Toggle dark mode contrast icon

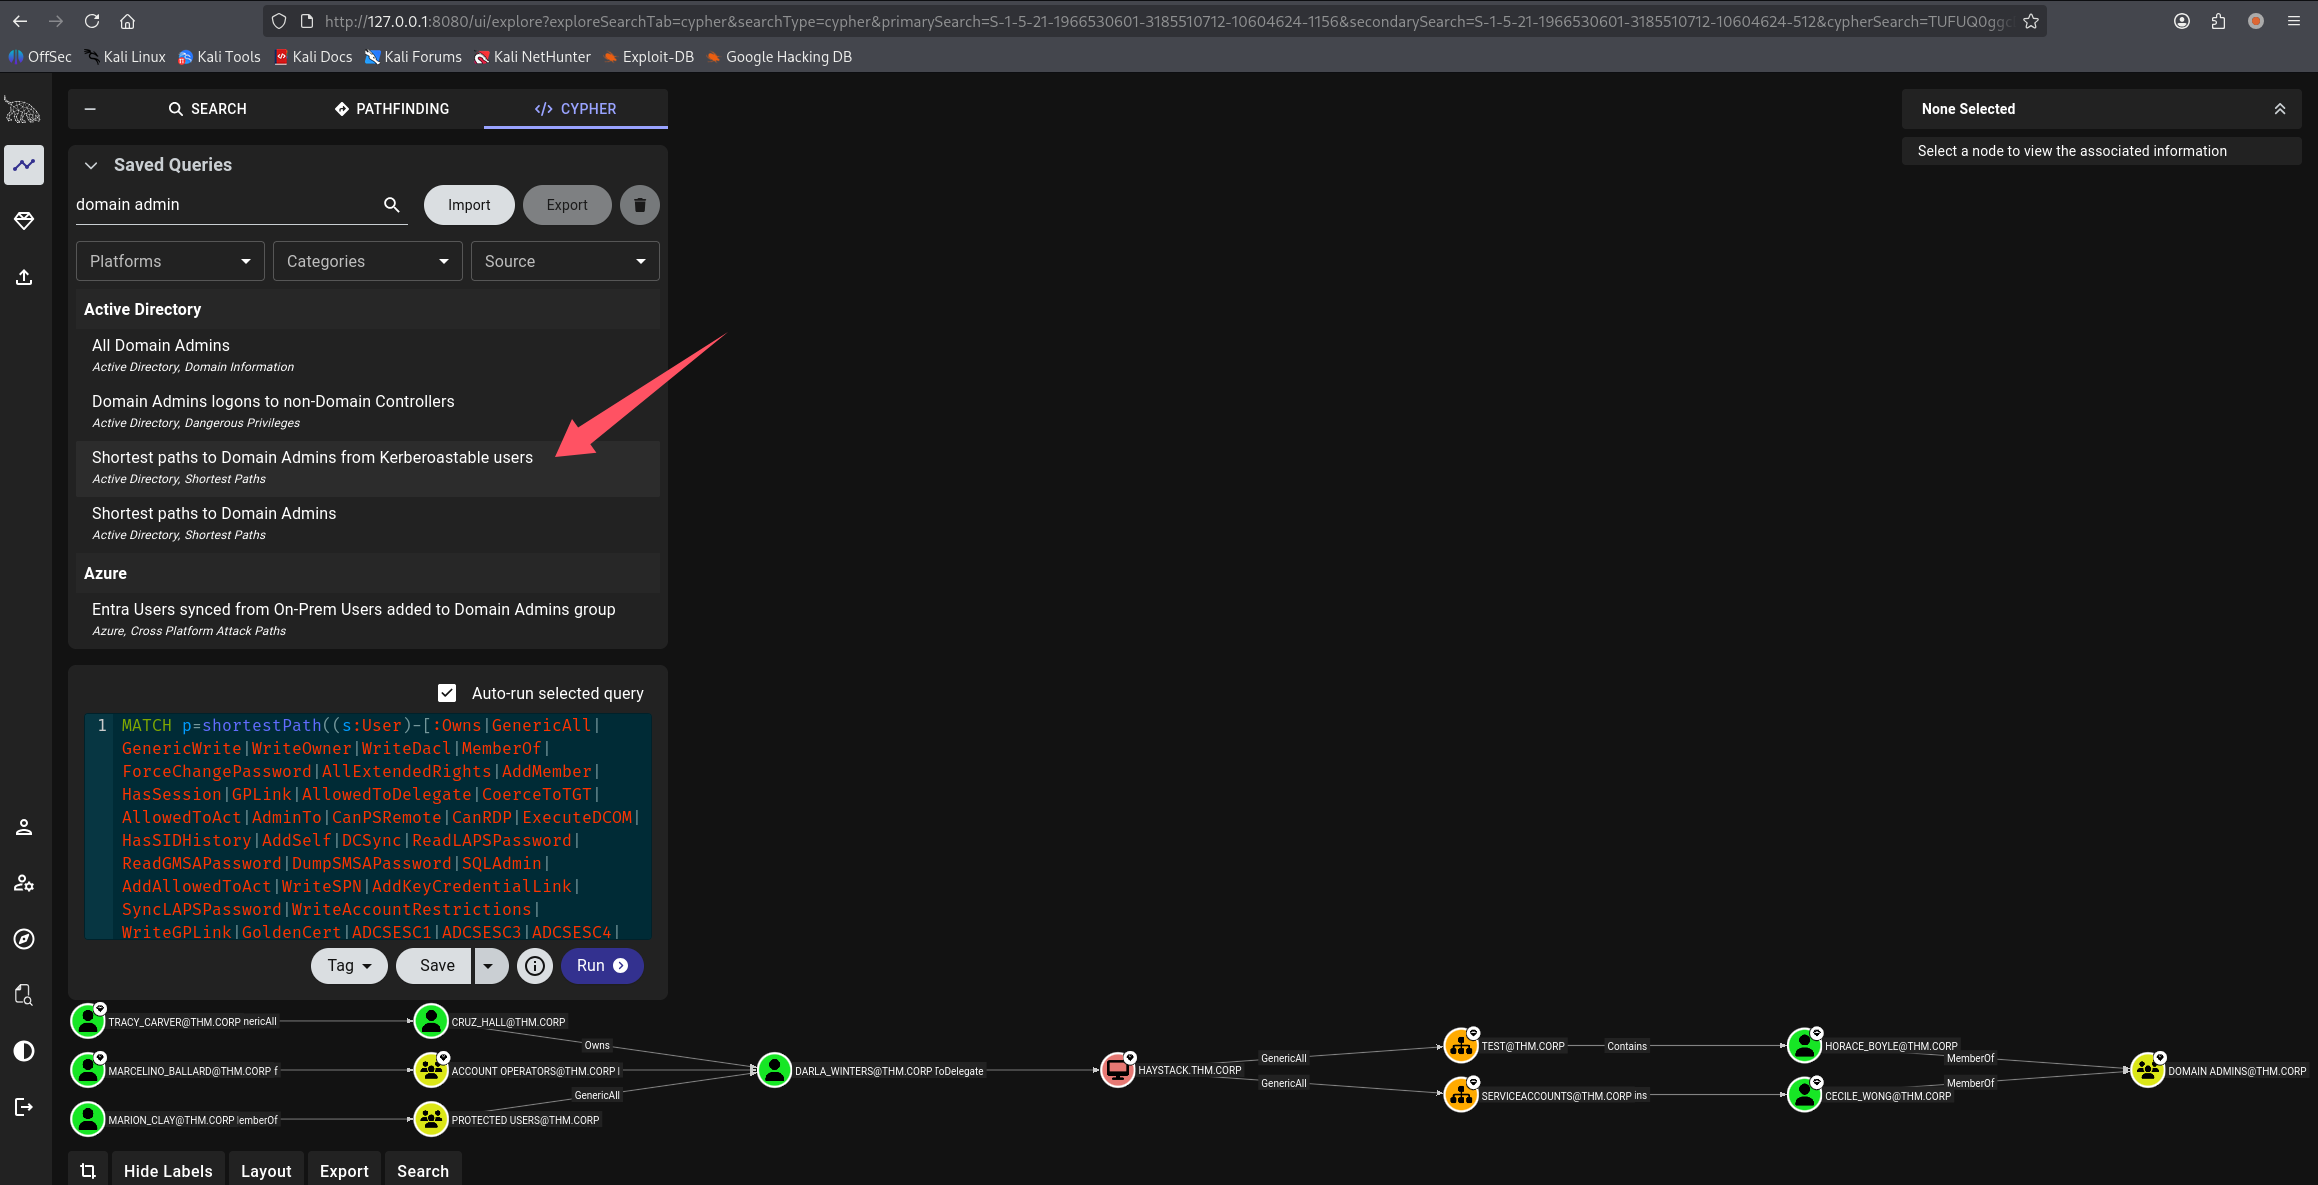(24, 1051)
